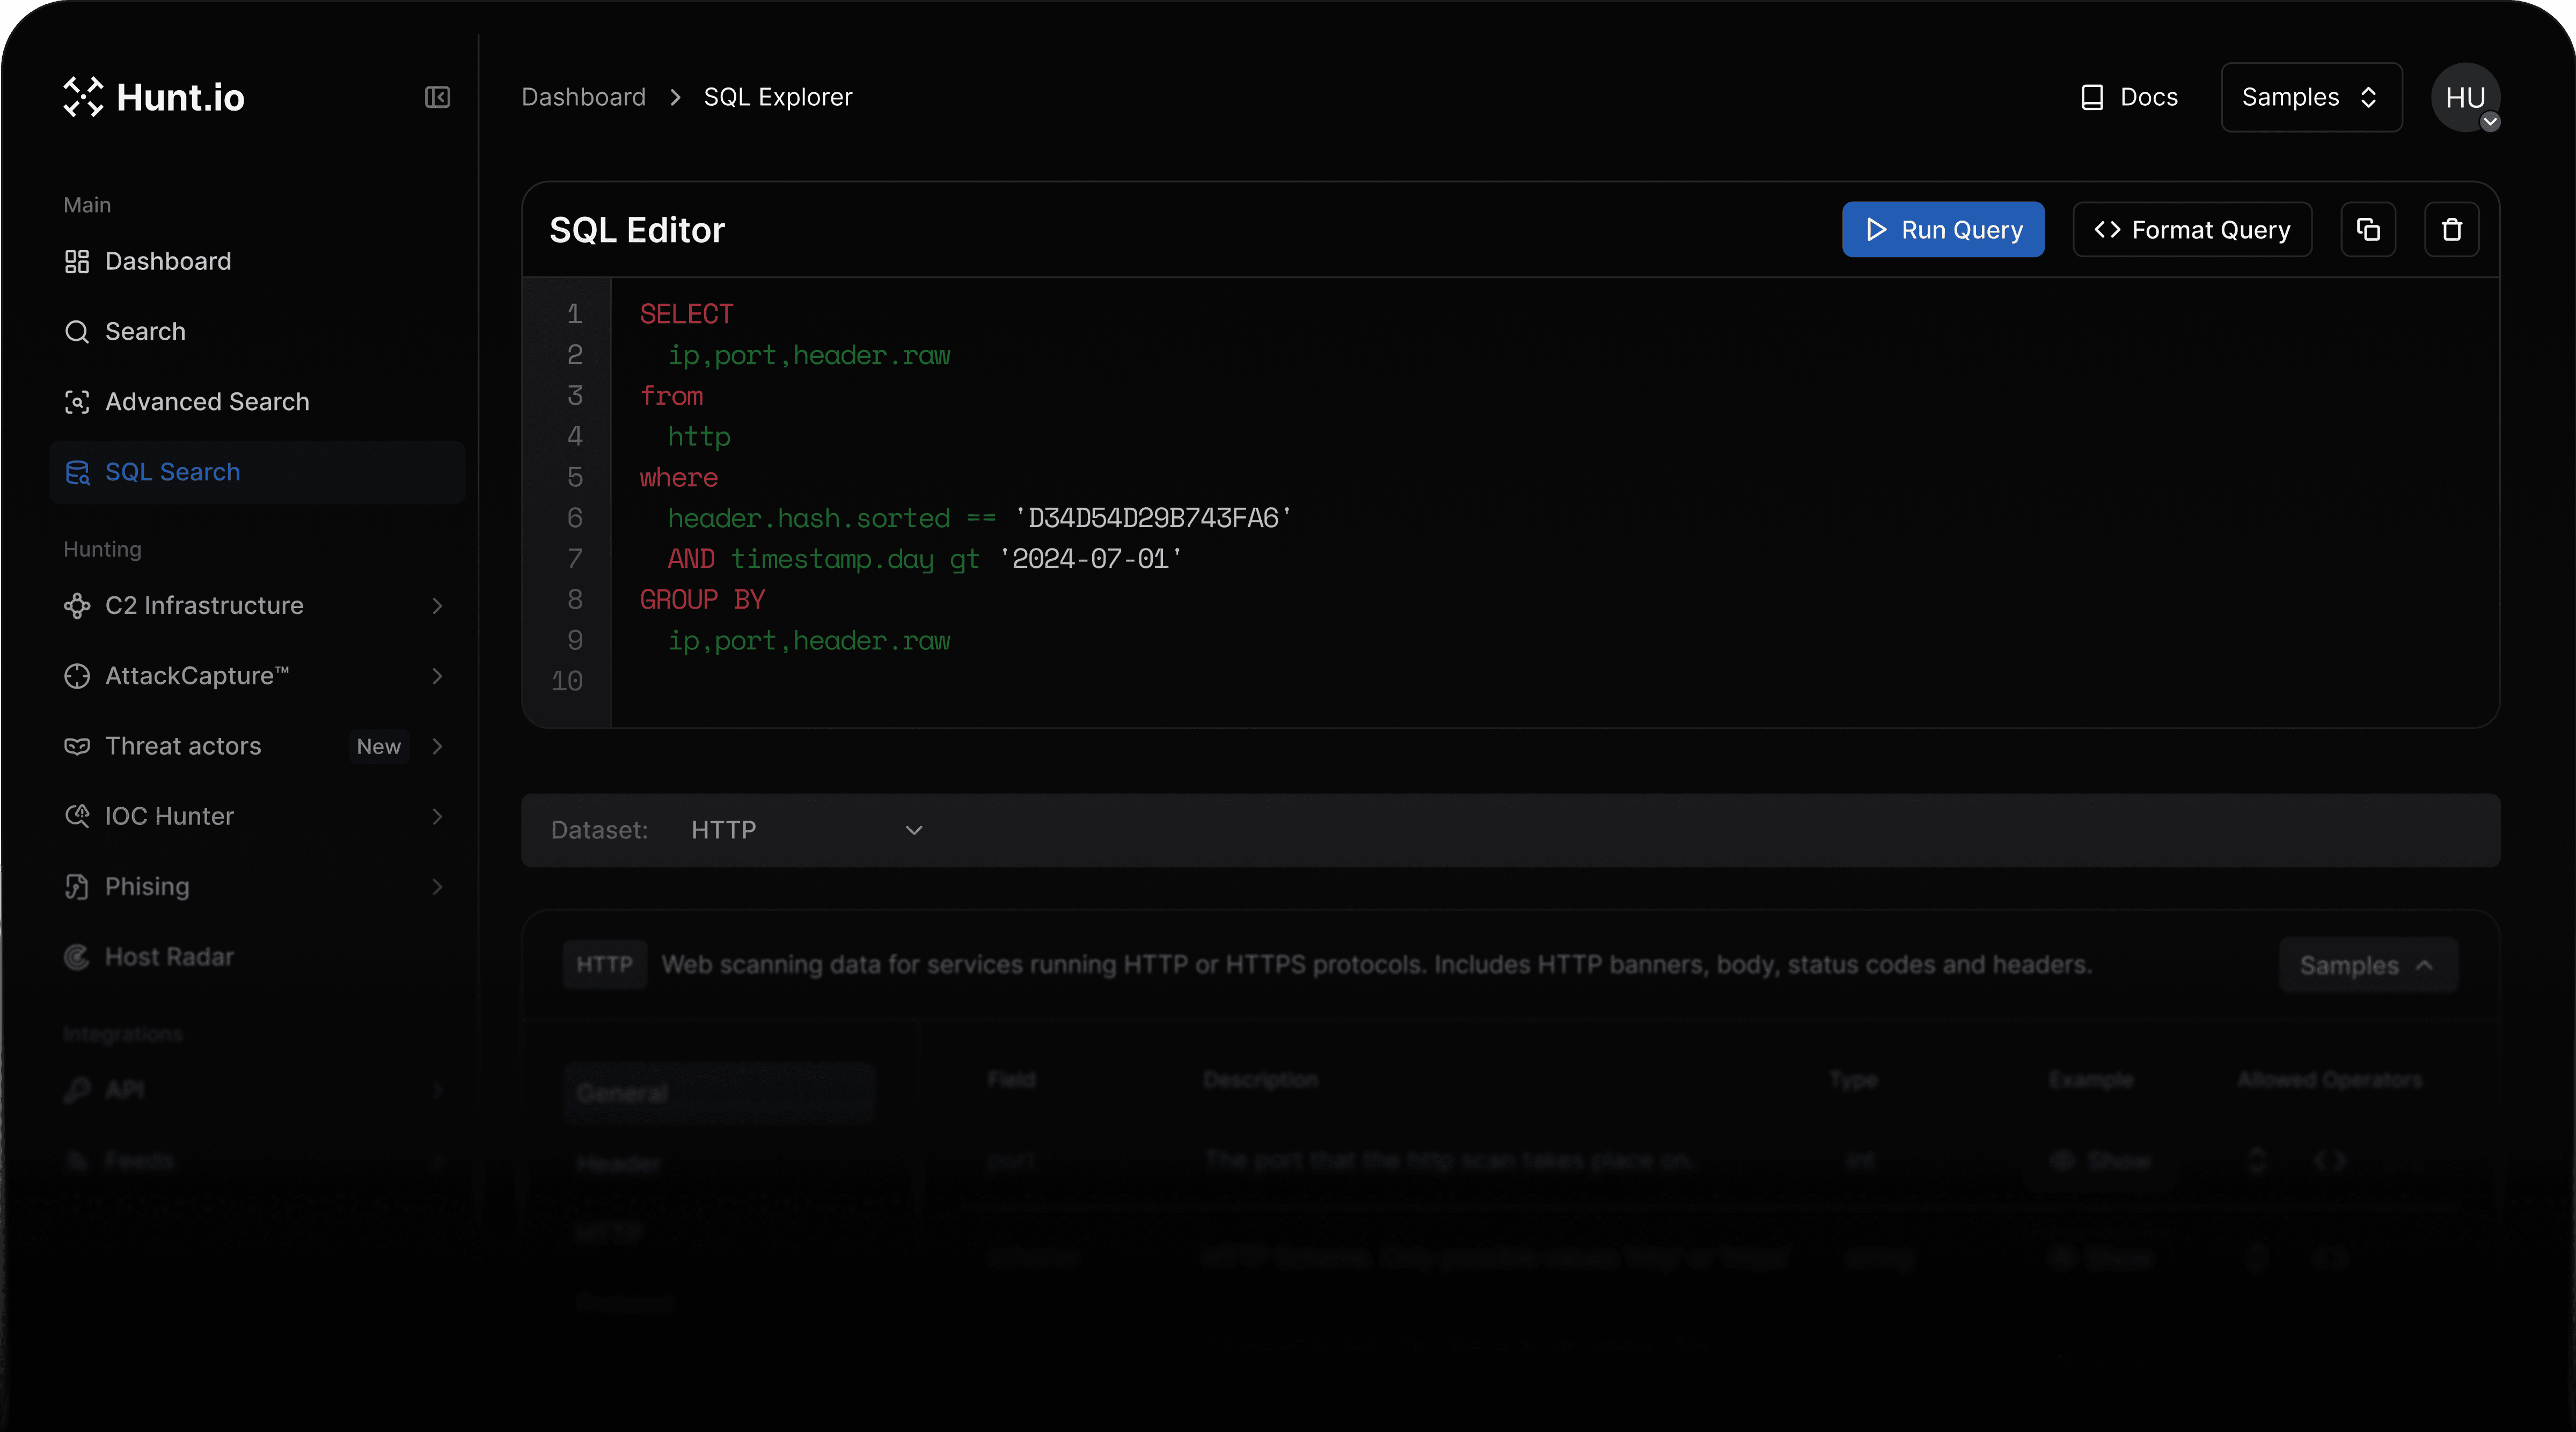The height and width of the screenshot is (1432, 2576).
Task: Click the Host Radar icon
Action: [x=77, y=957]
